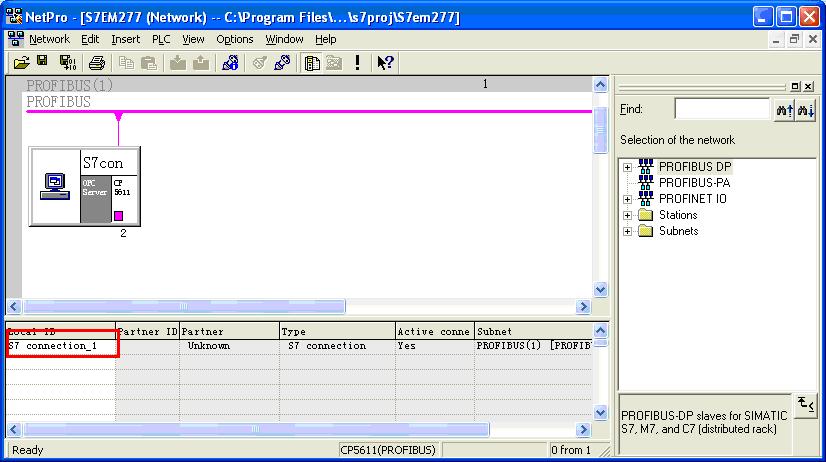Click the Download to PLC icon
The width and height of the screenshot is (826, 462).
tap(178, 63)
